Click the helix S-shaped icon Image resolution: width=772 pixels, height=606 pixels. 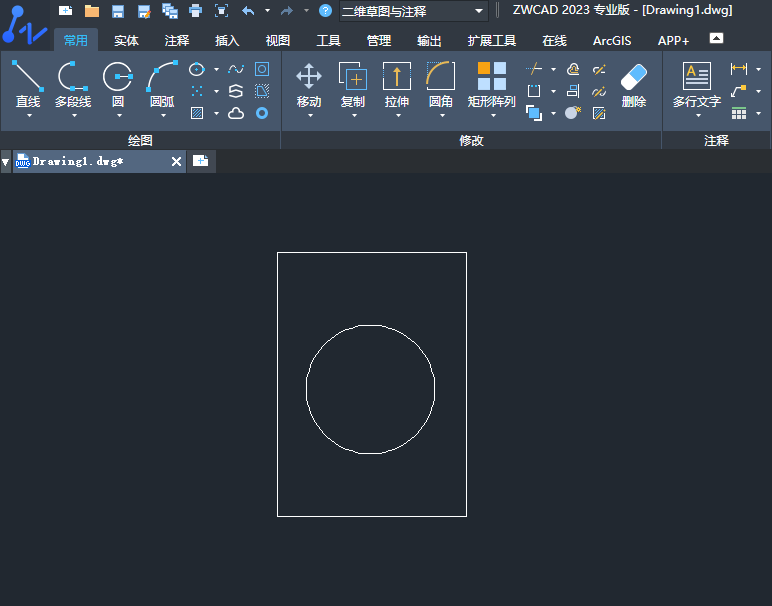(x=236, y=91)
